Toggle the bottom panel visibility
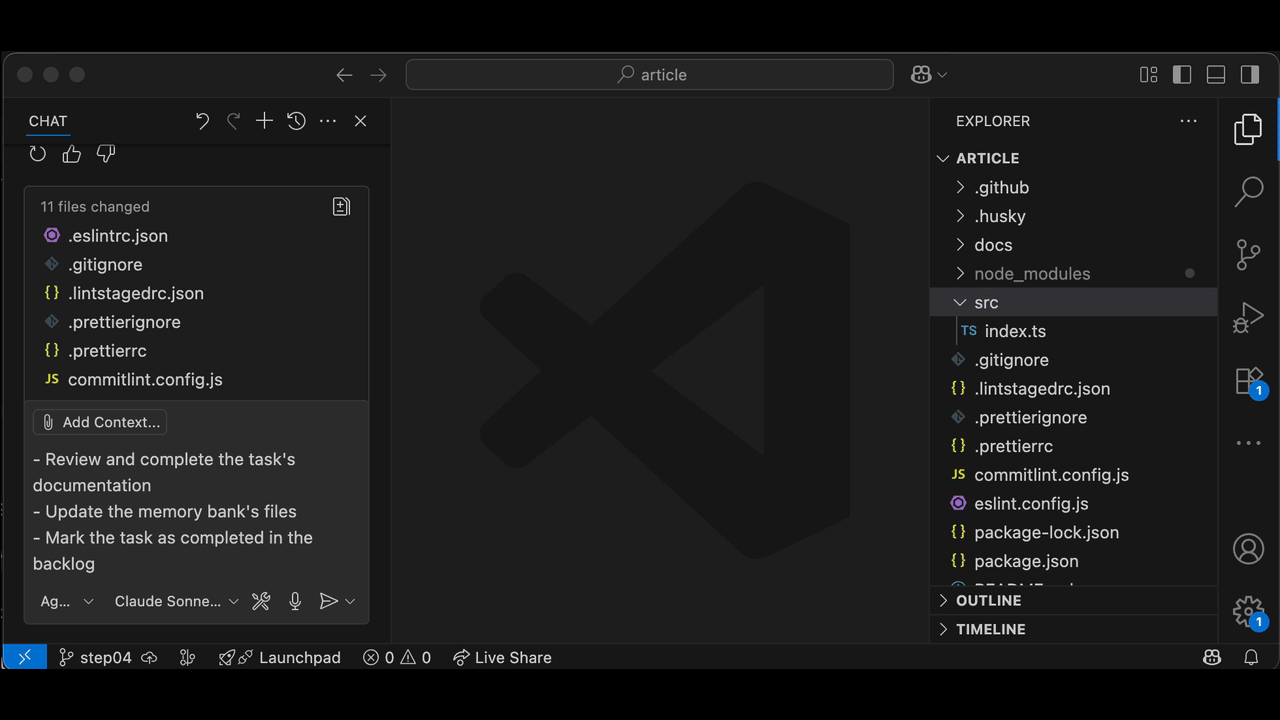The image size is (1280, 720). click(1216, 75)
